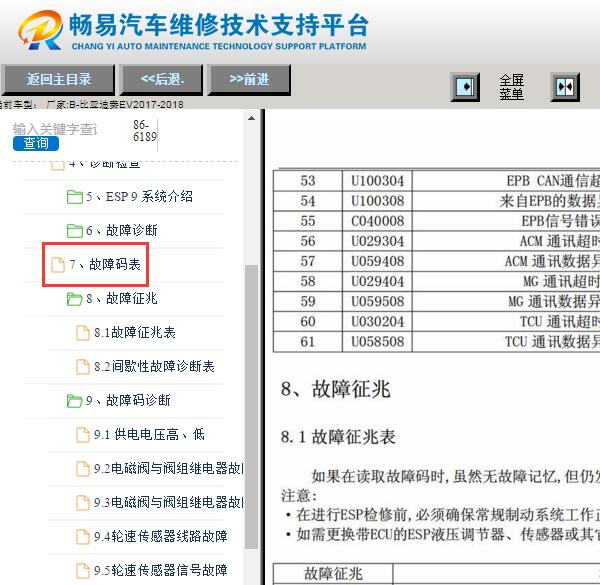Select fault code U100308 cell

[x=377, y=201]
